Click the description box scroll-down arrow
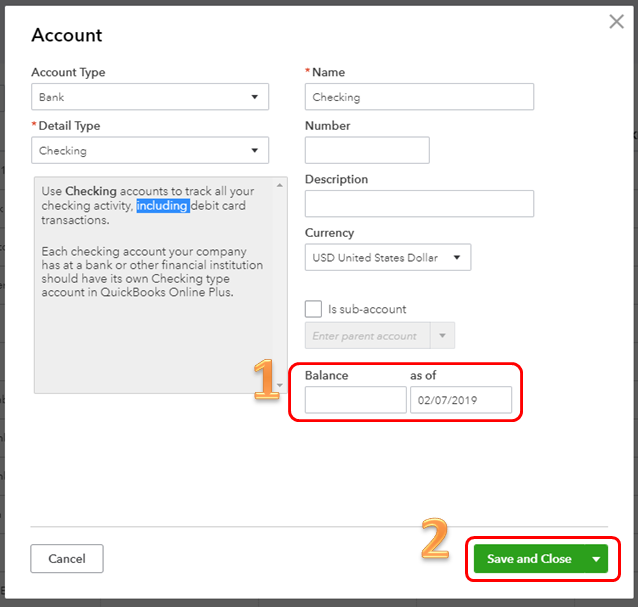Image resolution: width=638 pixels, height=607 pixels. [x=280, y=386]
